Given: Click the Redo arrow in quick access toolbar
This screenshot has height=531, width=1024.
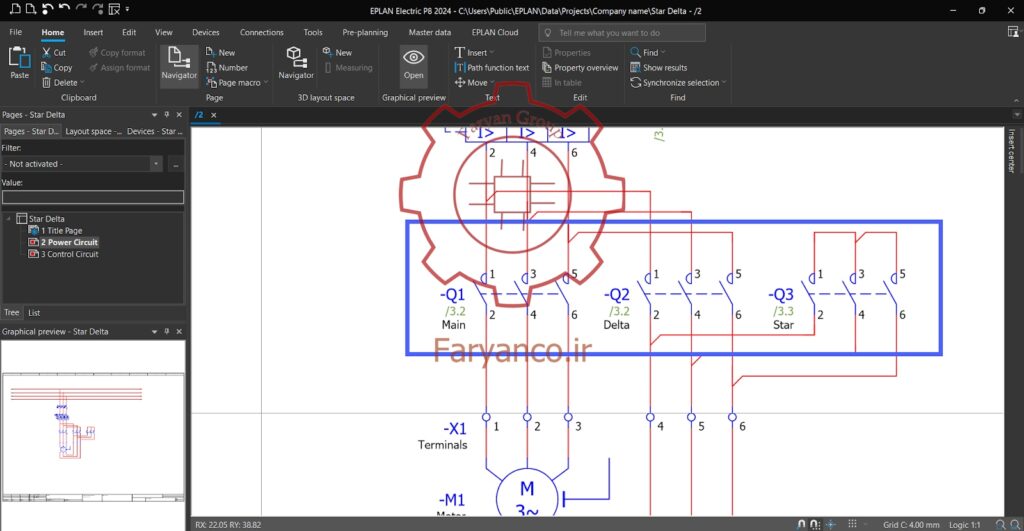Looking at the screenshot, I should point(80,9).
